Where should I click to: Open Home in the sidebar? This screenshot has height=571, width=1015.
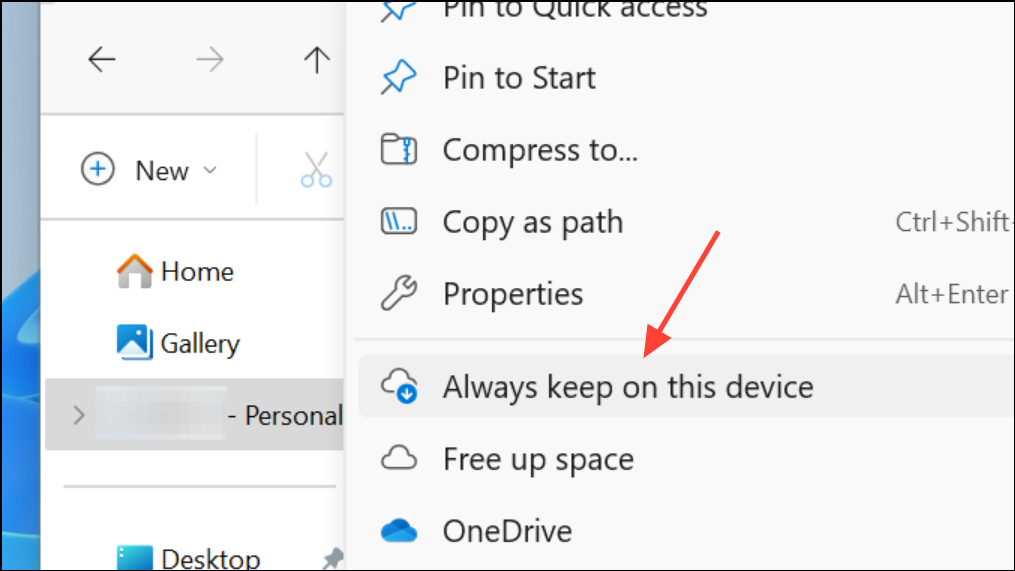coord(175,271)
